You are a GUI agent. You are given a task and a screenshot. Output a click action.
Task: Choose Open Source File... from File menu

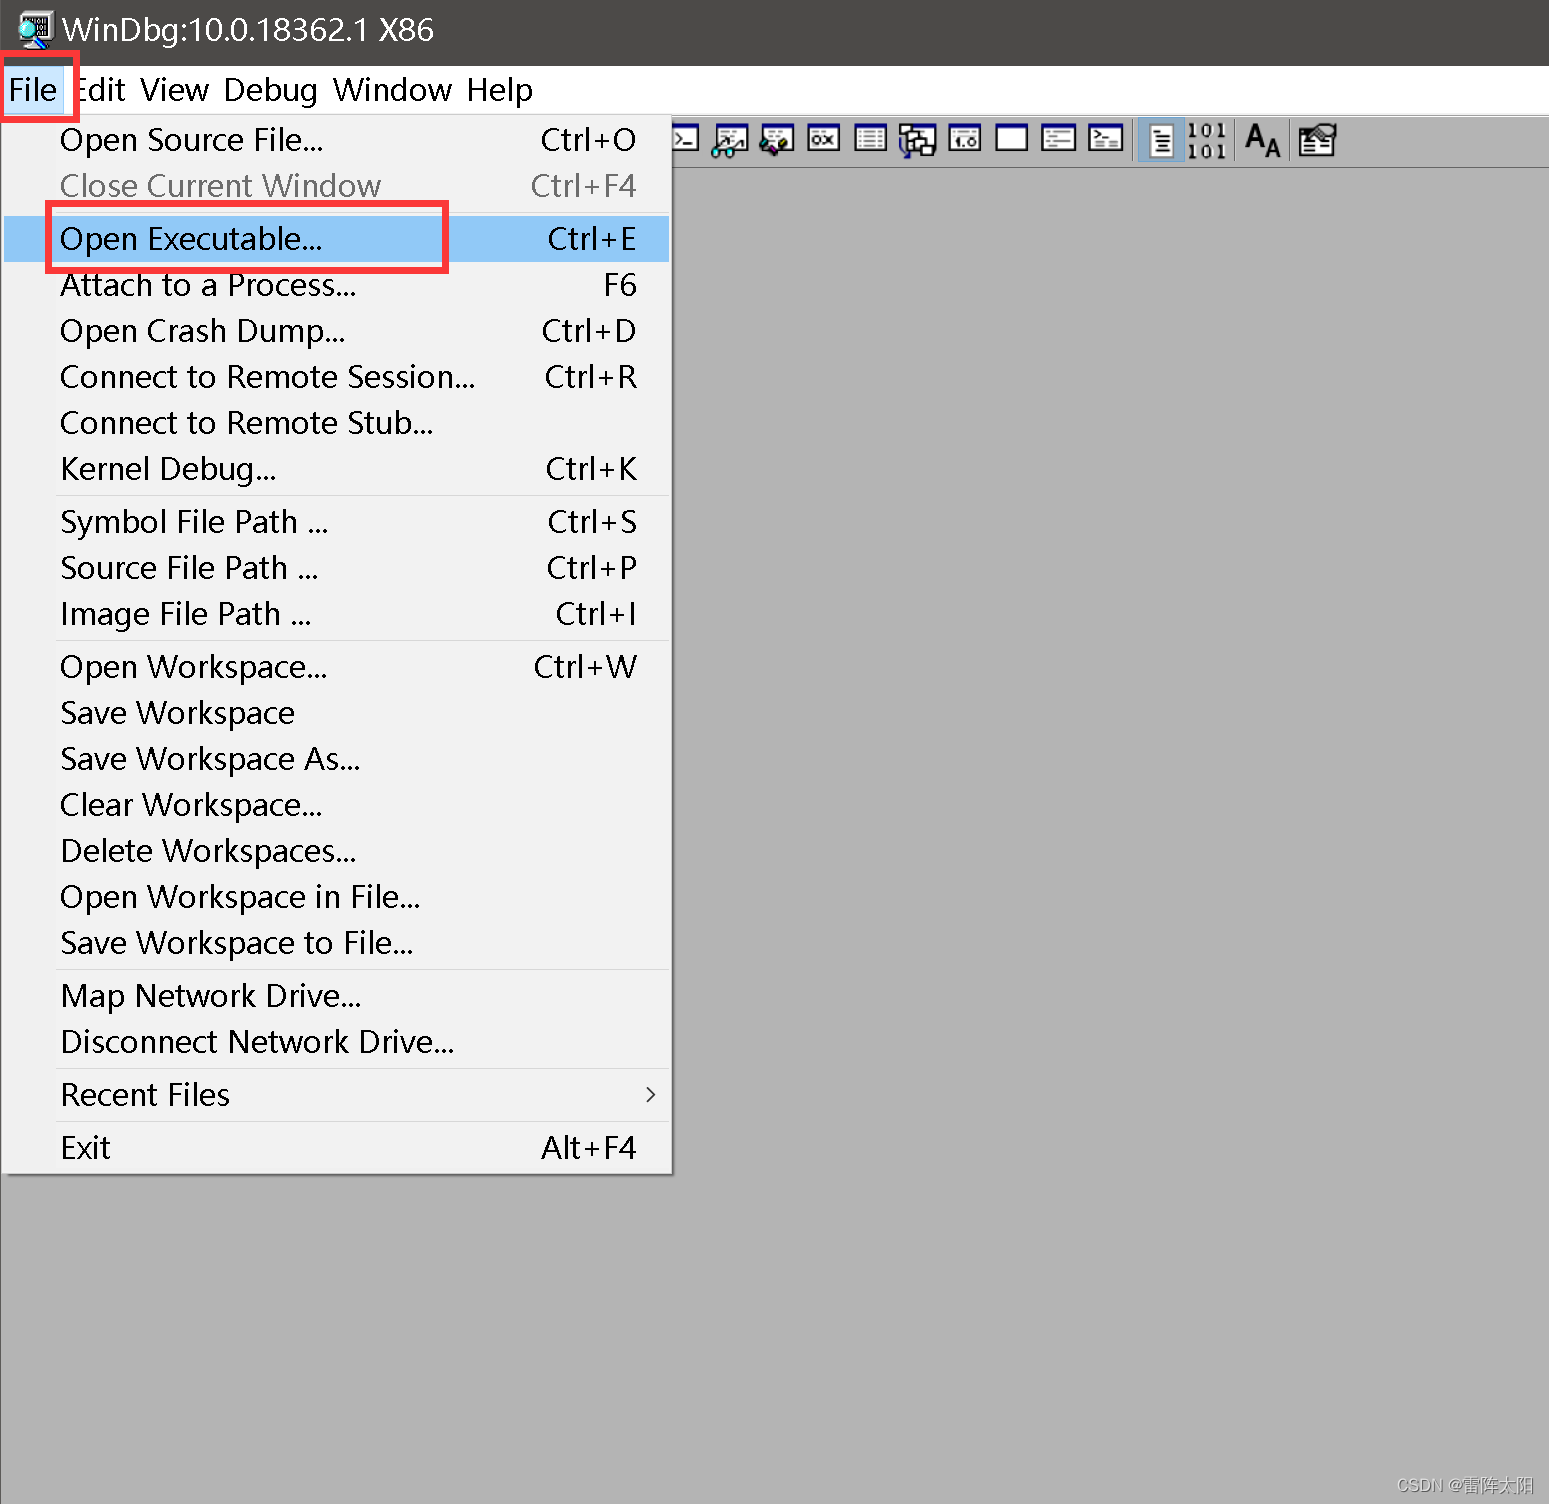[336, 140]
